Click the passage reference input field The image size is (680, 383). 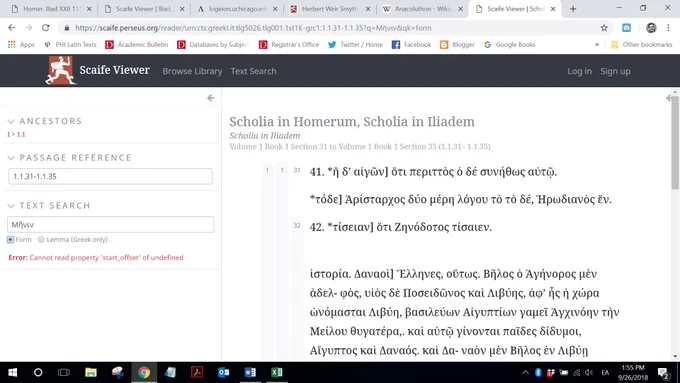pyautogui.click(x=111, y=177)
